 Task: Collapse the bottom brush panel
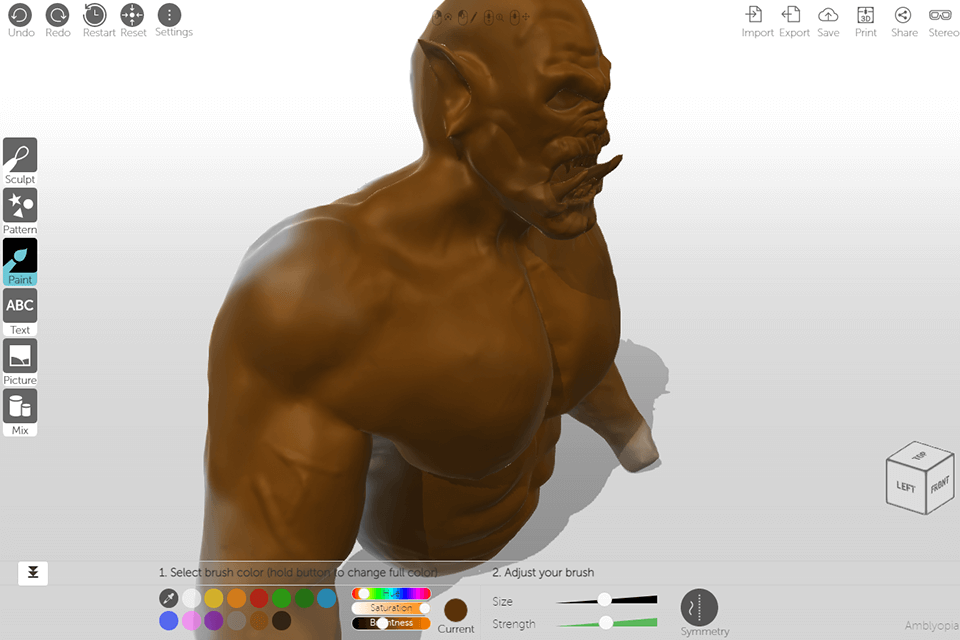click(x=31, y=573)
